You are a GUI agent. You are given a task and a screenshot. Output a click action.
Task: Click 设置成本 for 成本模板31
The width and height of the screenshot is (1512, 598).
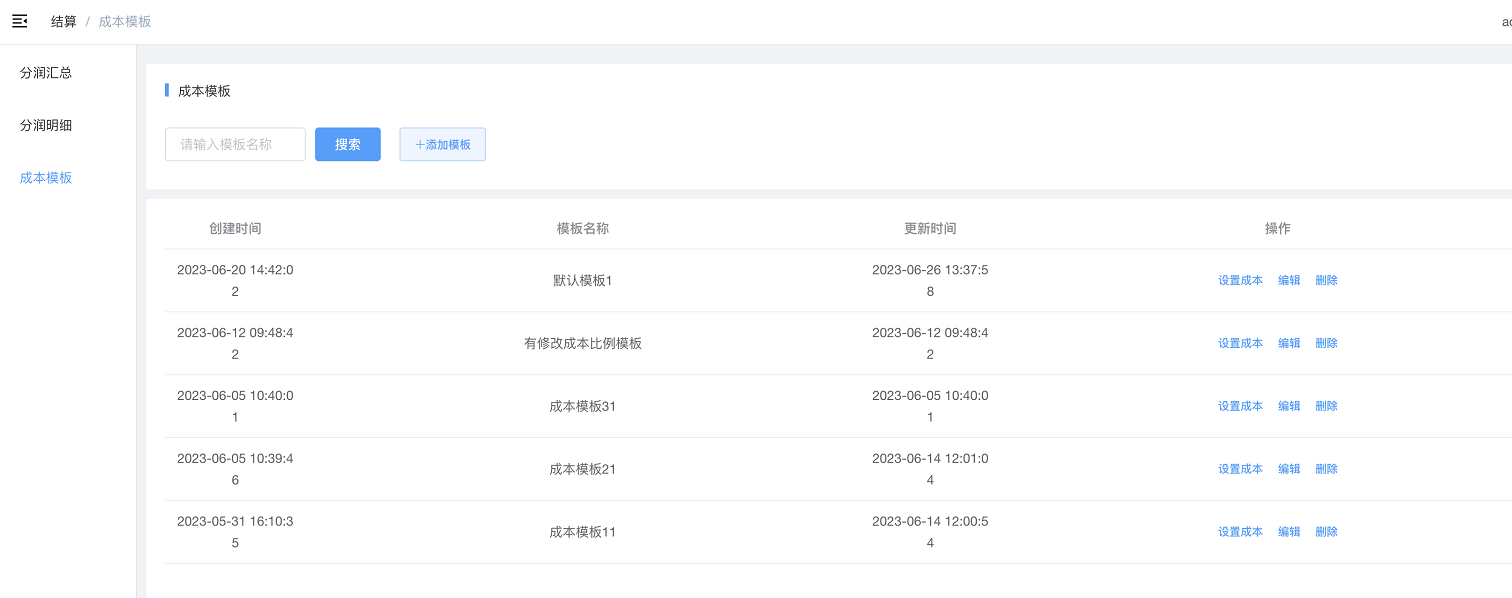coord(1240,406)
